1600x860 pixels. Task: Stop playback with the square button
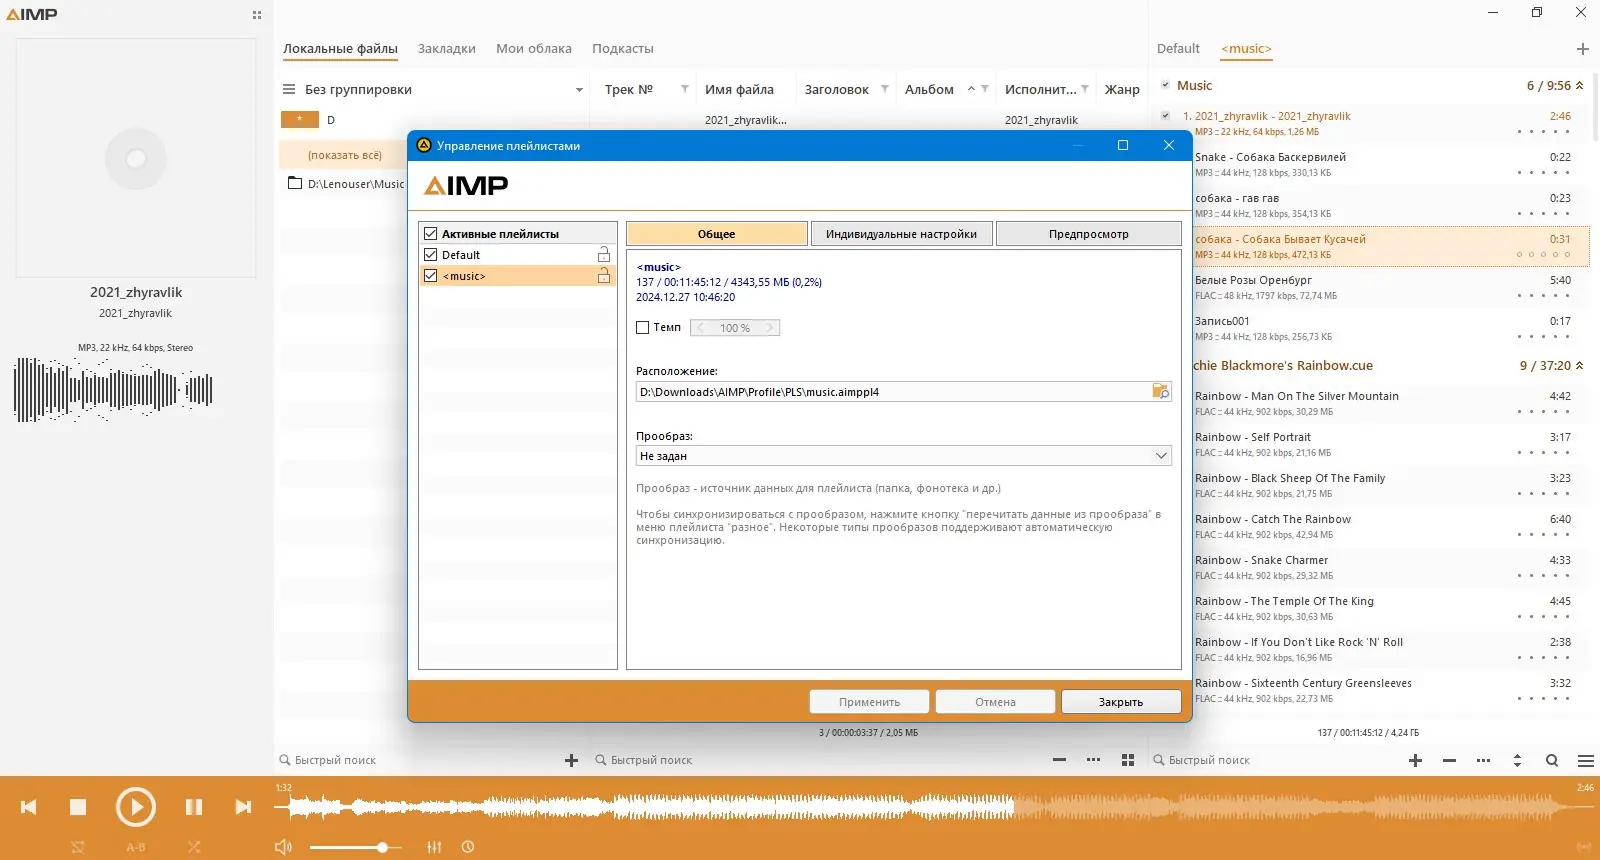pos(78,807)
